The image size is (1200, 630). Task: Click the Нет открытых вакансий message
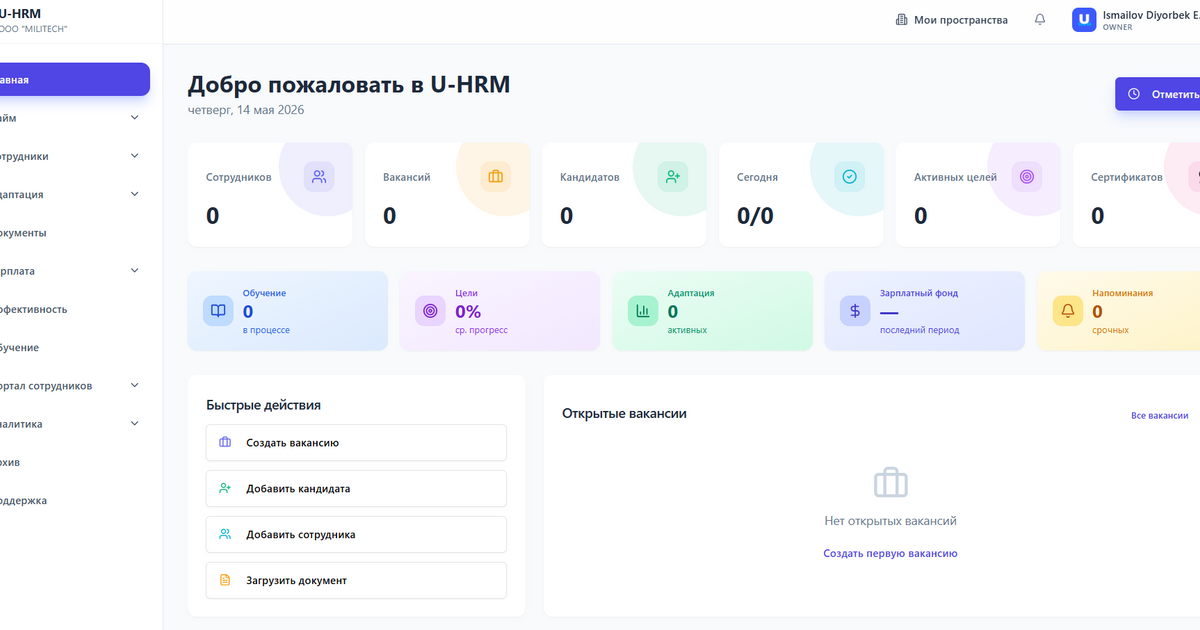(890, 521)
